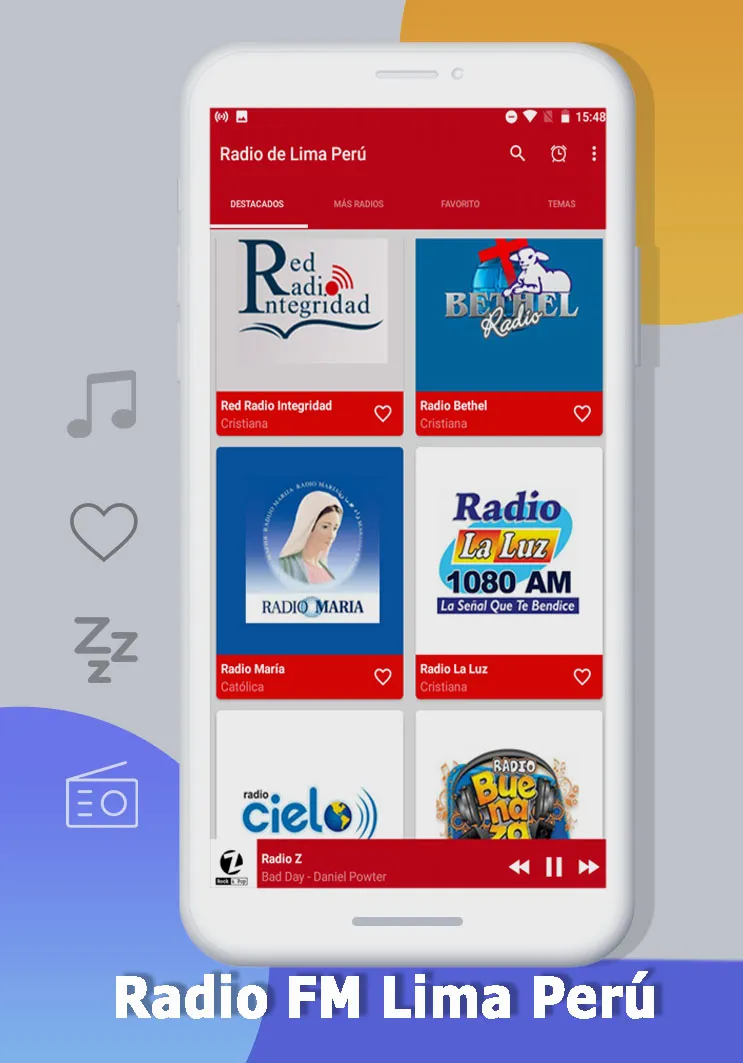
Task: Favorite Red Radio Integridad with heart
Action: [383, 414]
